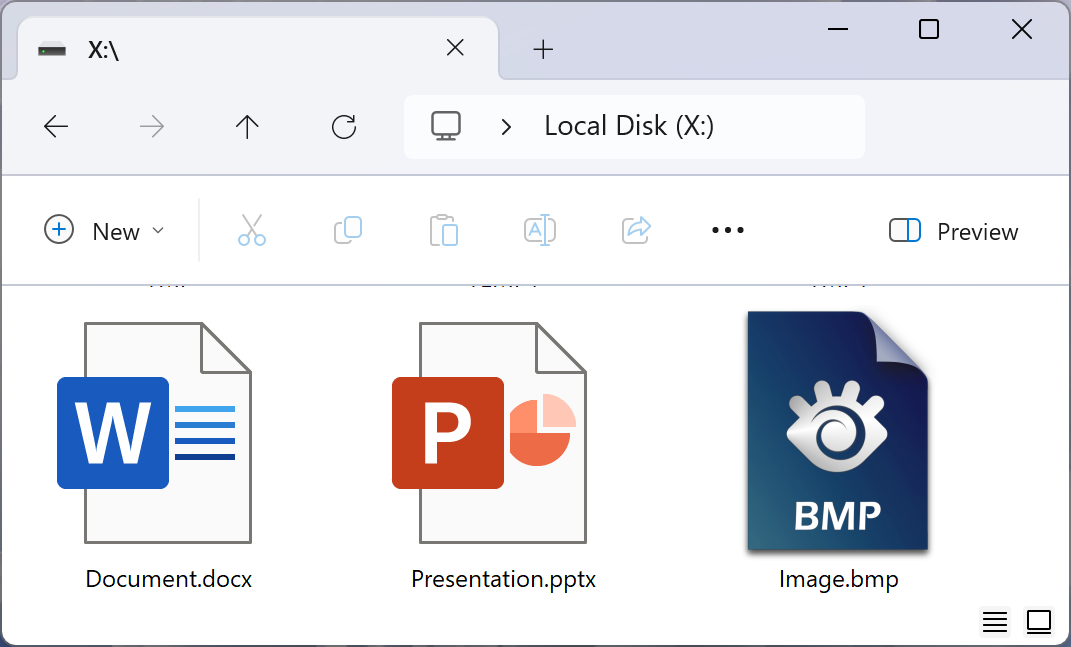Go up one folder level
Viewport: 1071px width, 647px height.
[247, 126]
